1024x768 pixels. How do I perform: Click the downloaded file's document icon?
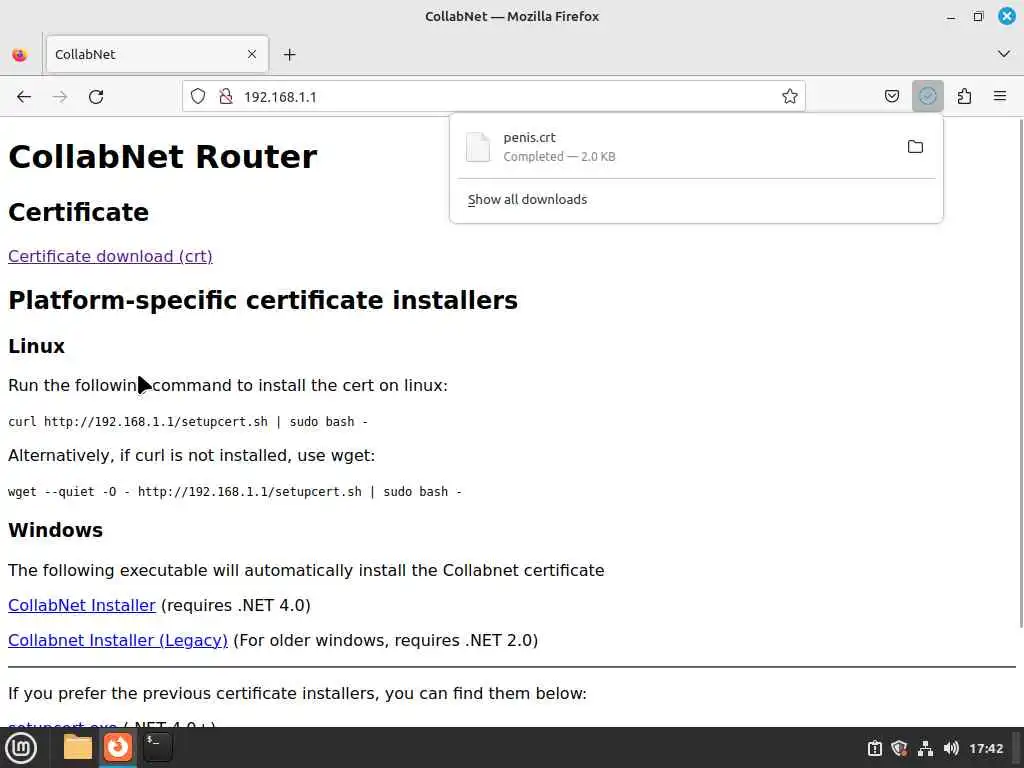(x=477, y=147)
